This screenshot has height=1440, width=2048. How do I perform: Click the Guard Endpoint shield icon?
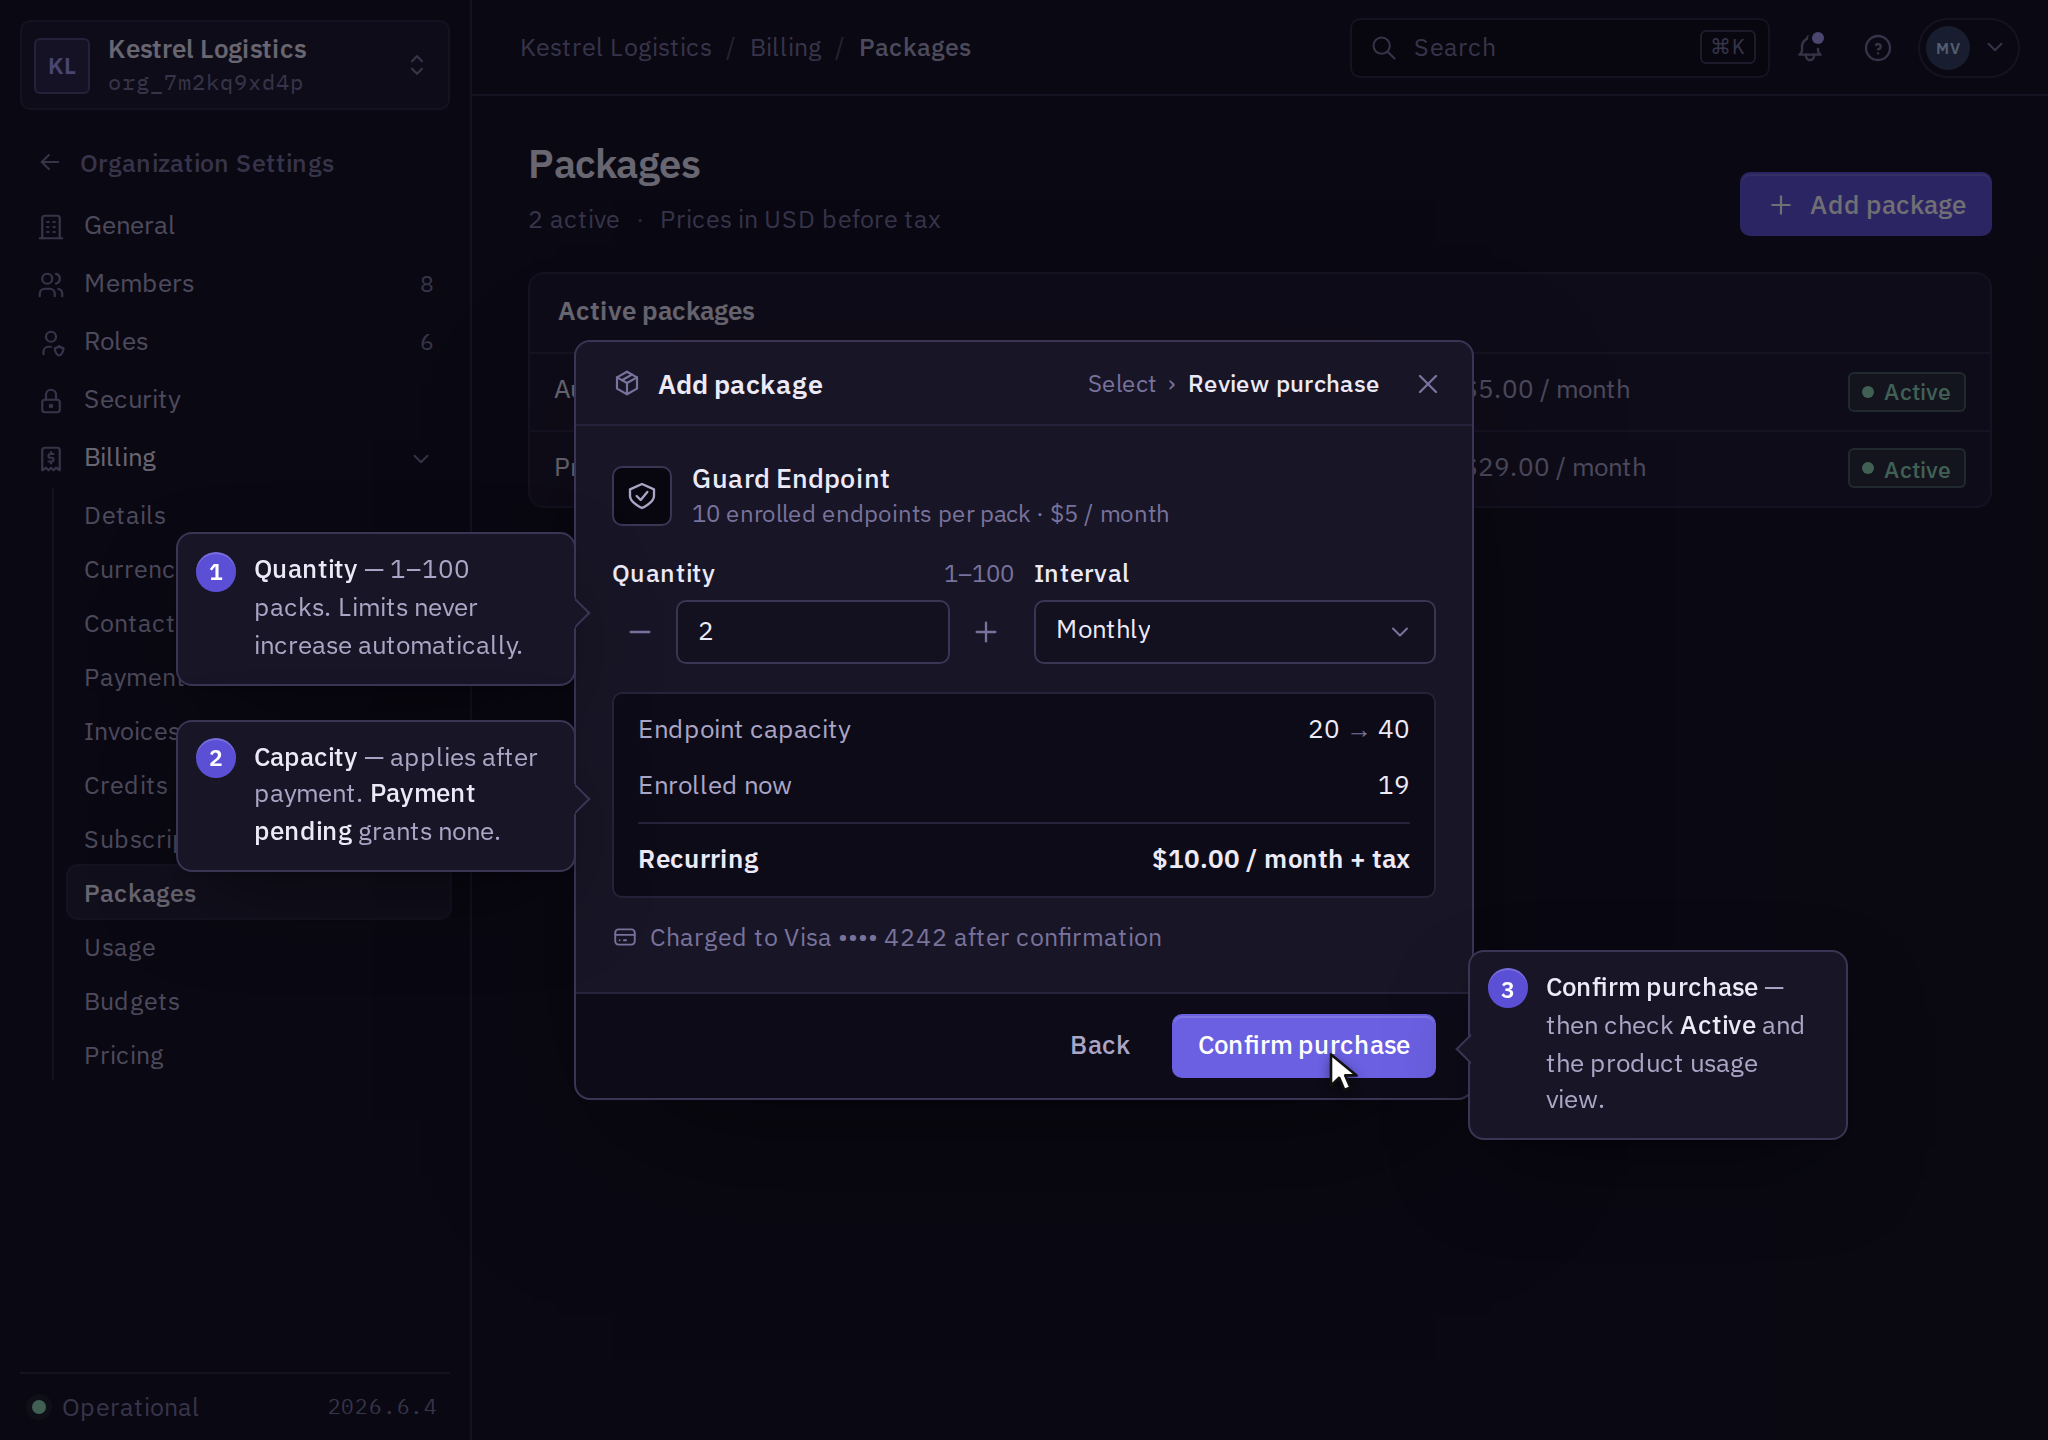pos(642,496)
